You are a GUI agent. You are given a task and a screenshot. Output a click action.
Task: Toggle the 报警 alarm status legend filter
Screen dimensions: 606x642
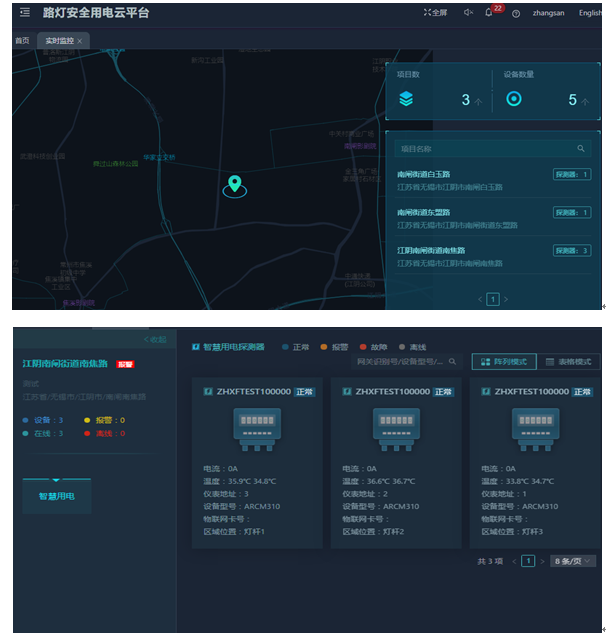click(335, 347)
